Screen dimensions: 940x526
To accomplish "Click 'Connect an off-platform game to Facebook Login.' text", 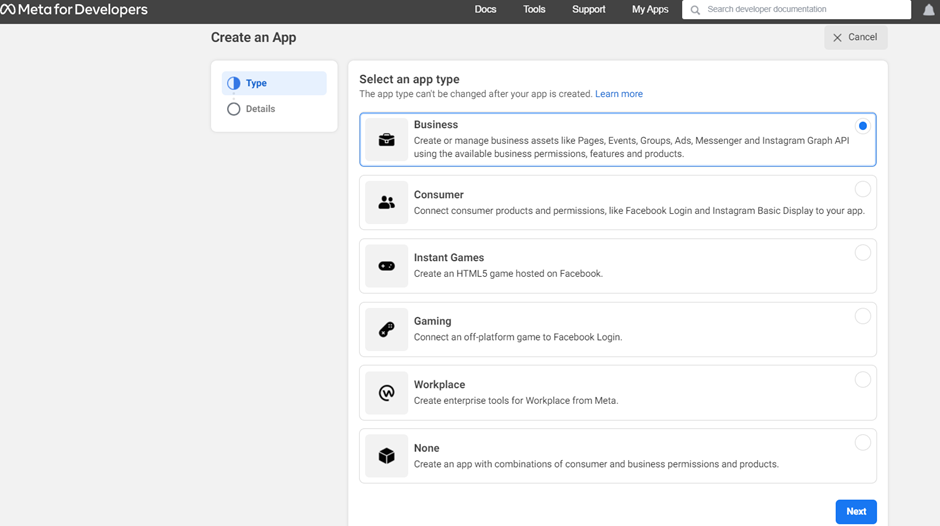I will [518, 338].
